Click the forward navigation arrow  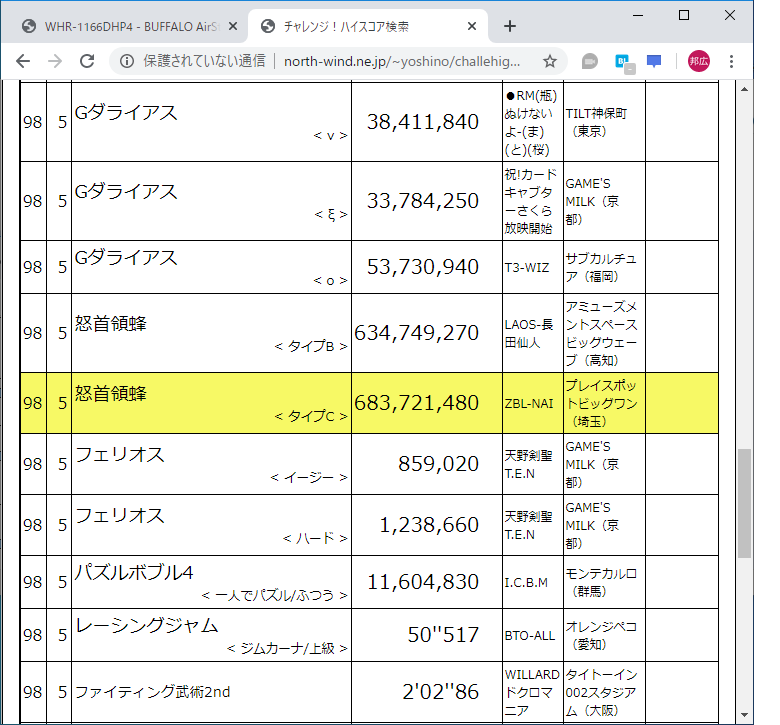55,61
